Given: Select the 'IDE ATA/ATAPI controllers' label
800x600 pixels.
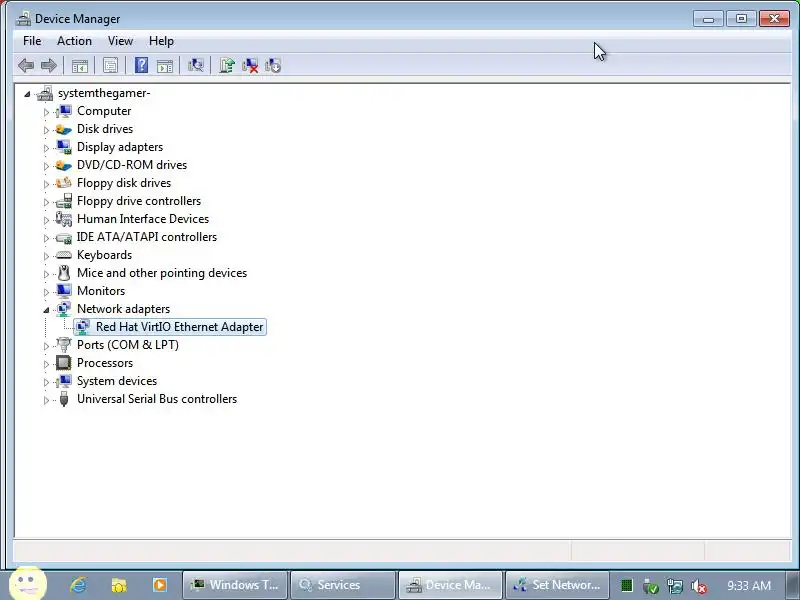Looking at the screenshot, I should pos(147,237).
